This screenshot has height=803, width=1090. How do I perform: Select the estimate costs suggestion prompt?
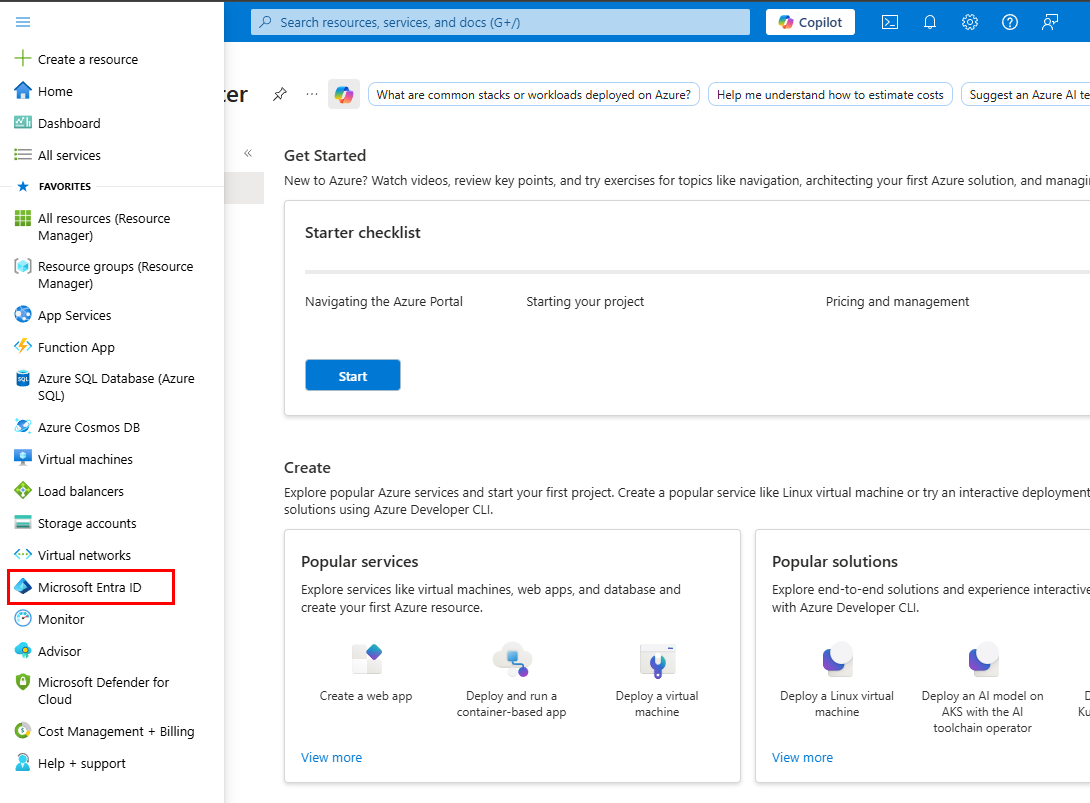pos(829,95)
